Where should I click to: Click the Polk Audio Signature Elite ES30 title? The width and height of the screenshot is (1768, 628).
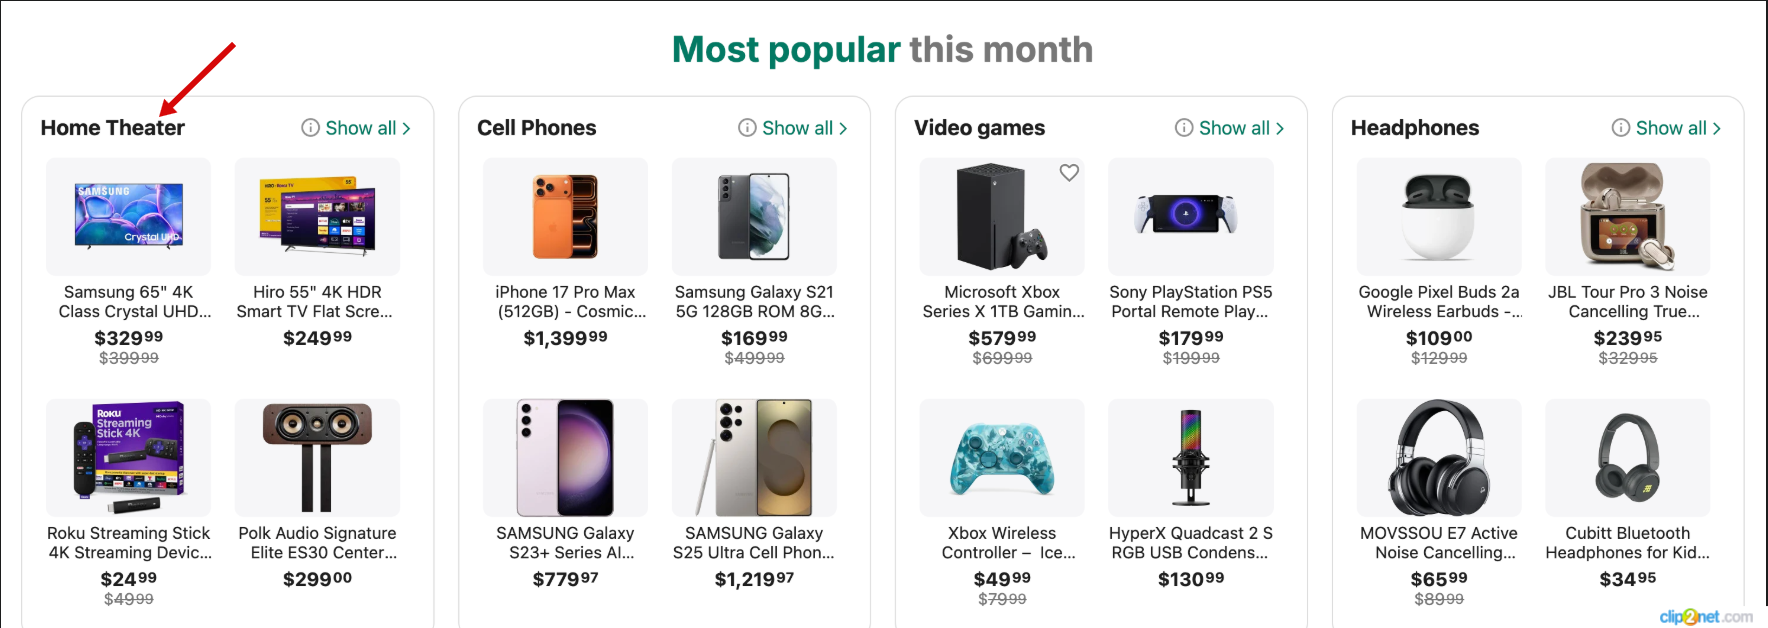tap(317, 543)
